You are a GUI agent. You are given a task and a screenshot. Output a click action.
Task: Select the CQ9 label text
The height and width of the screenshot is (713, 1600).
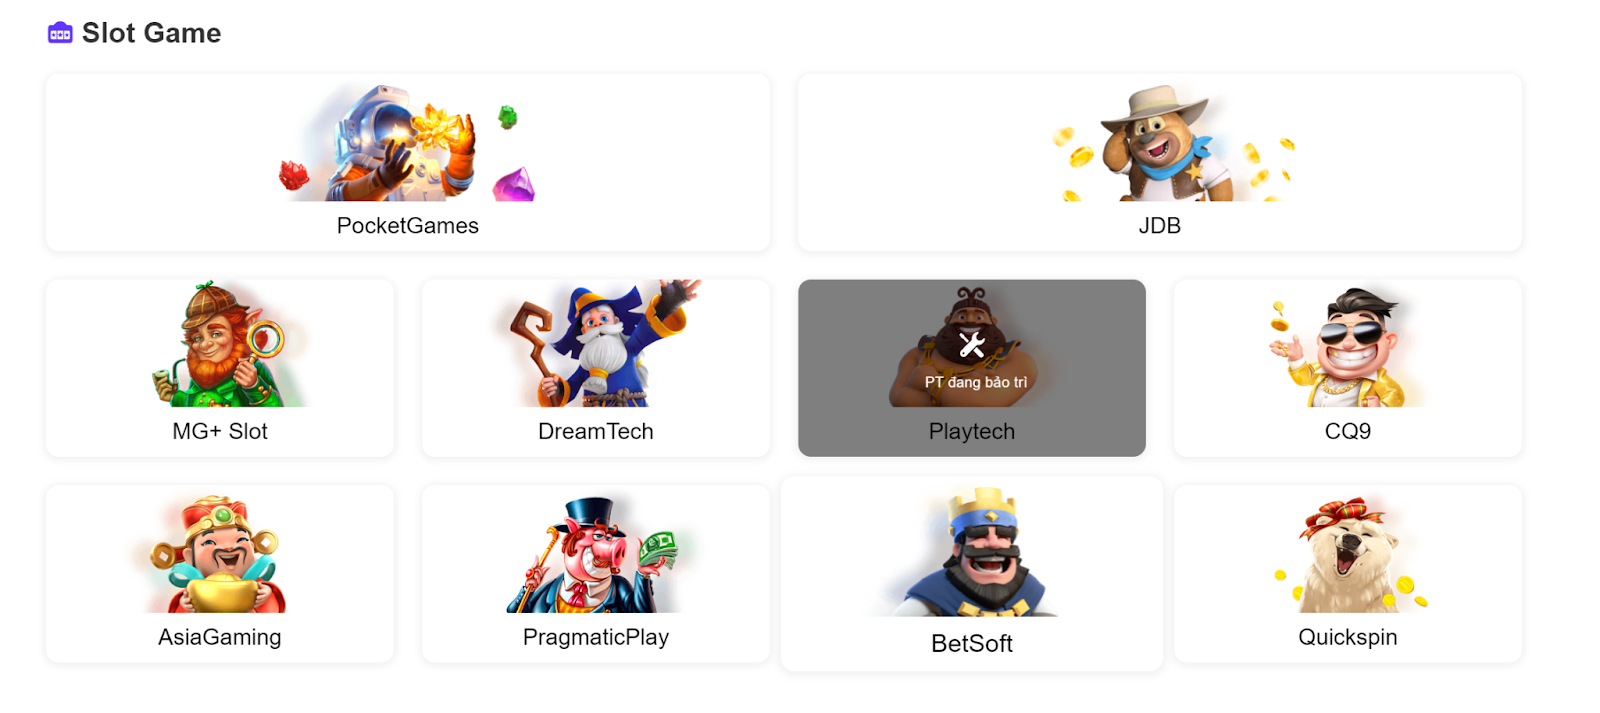pyautogui.click(x=1348, y=431)
